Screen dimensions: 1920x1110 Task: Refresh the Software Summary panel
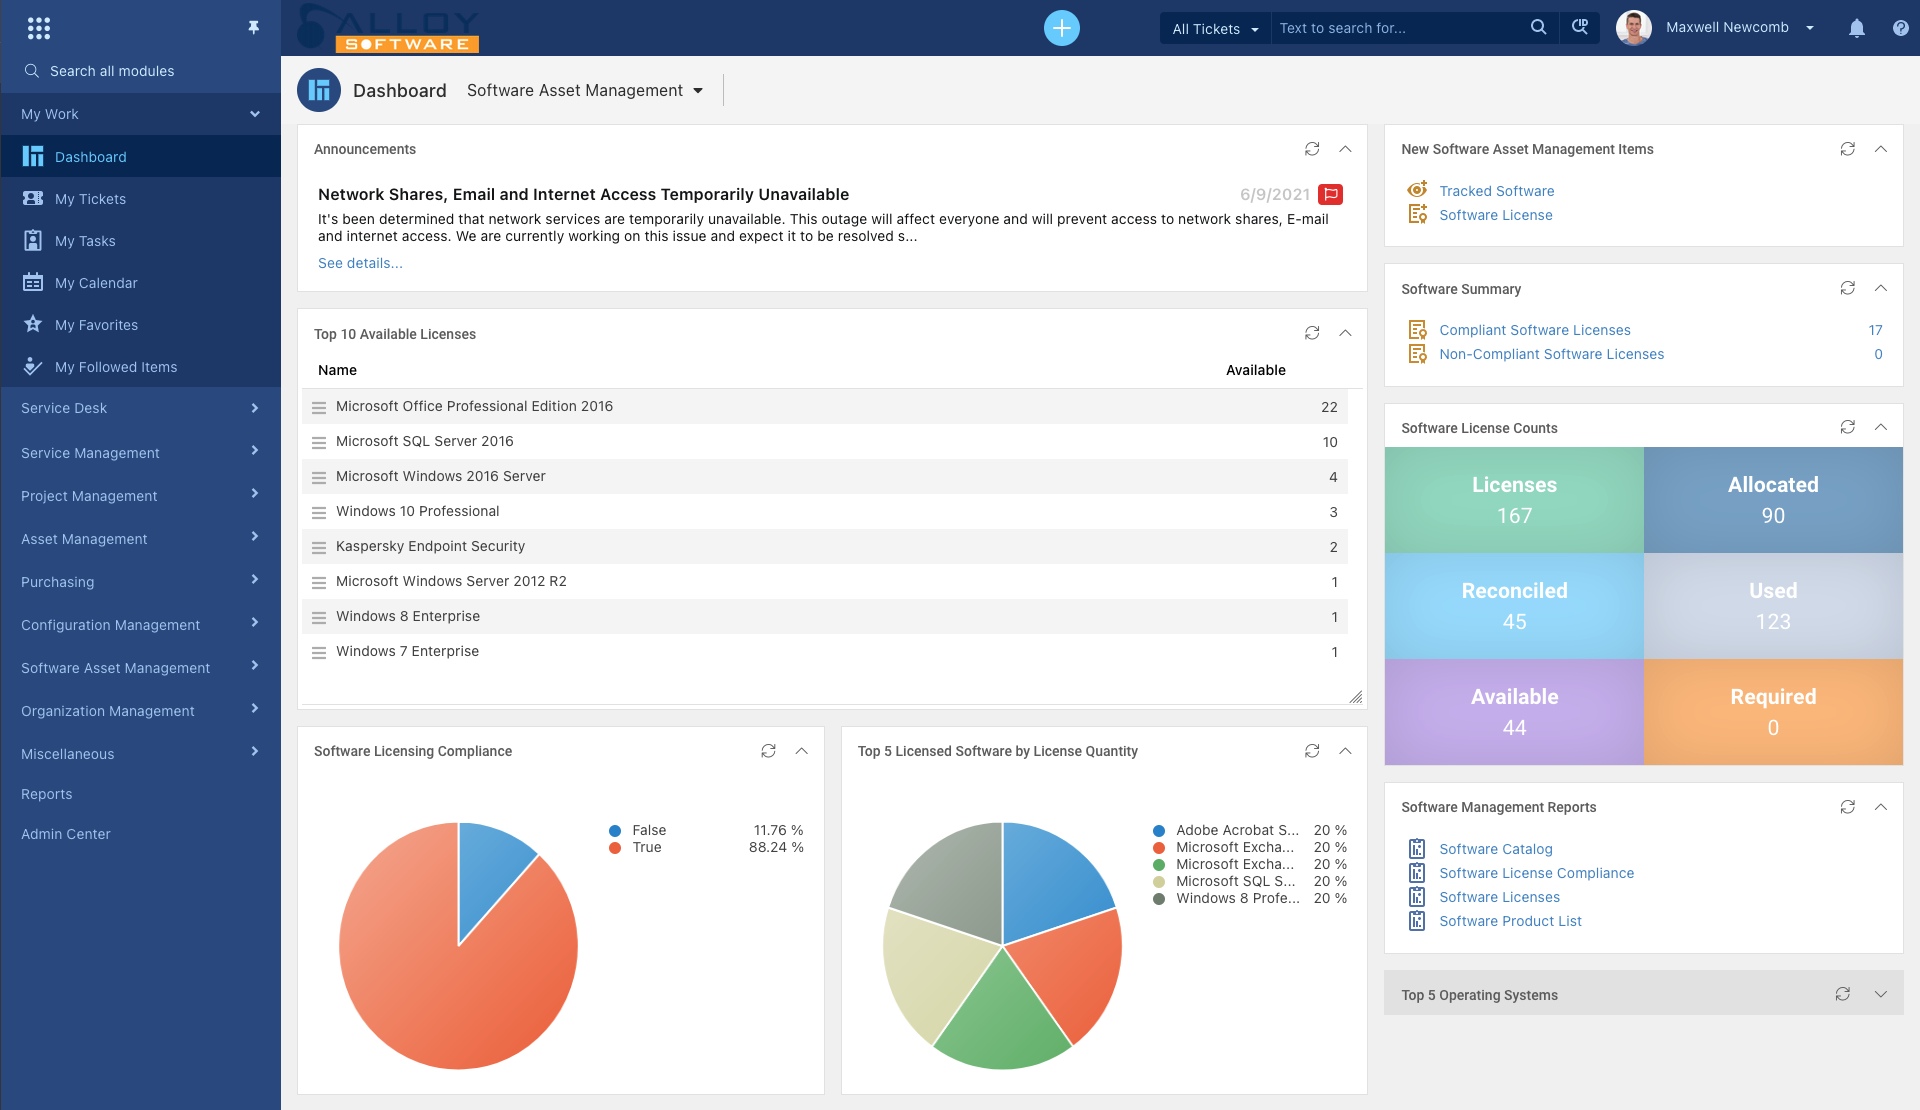[1846, 287]
